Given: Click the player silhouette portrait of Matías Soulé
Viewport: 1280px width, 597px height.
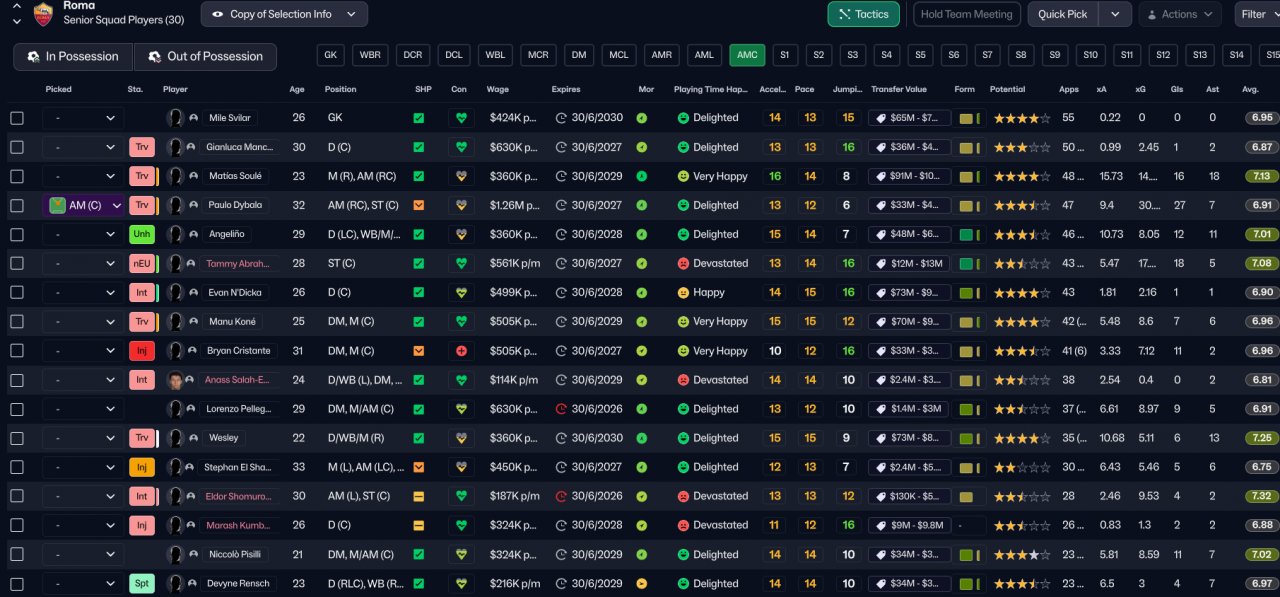Looking at the screenshot, I should [x=176, y=176].
